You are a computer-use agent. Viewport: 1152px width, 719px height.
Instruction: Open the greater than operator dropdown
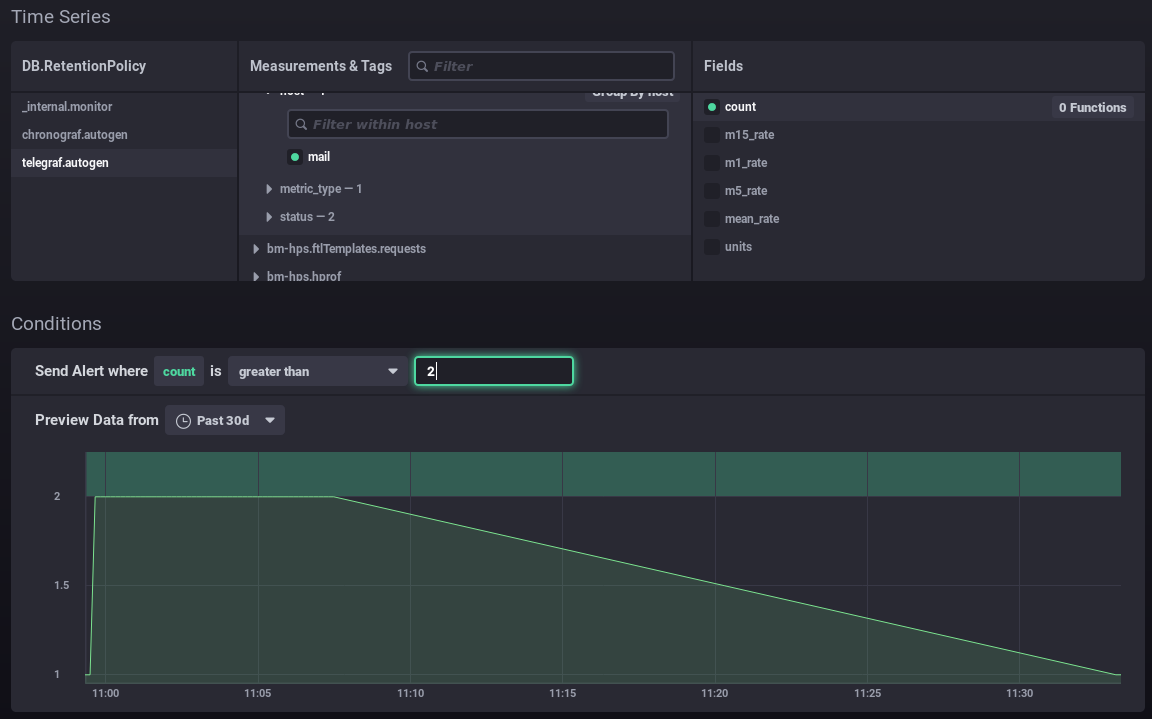click(317, 371)
